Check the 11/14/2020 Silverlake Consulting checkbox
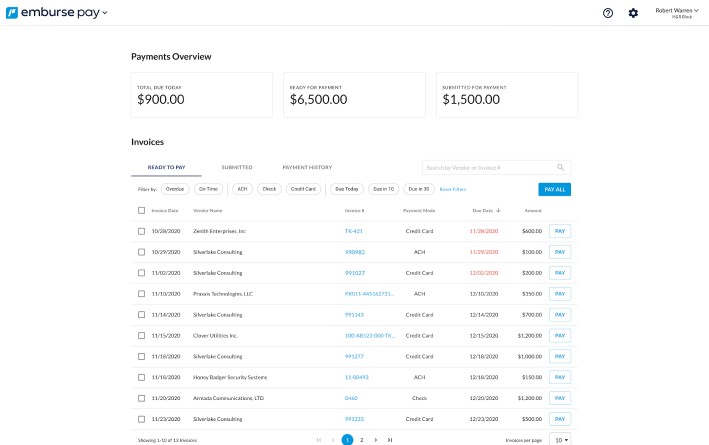This screenshot has width=709, height=445. pos(142,315)
